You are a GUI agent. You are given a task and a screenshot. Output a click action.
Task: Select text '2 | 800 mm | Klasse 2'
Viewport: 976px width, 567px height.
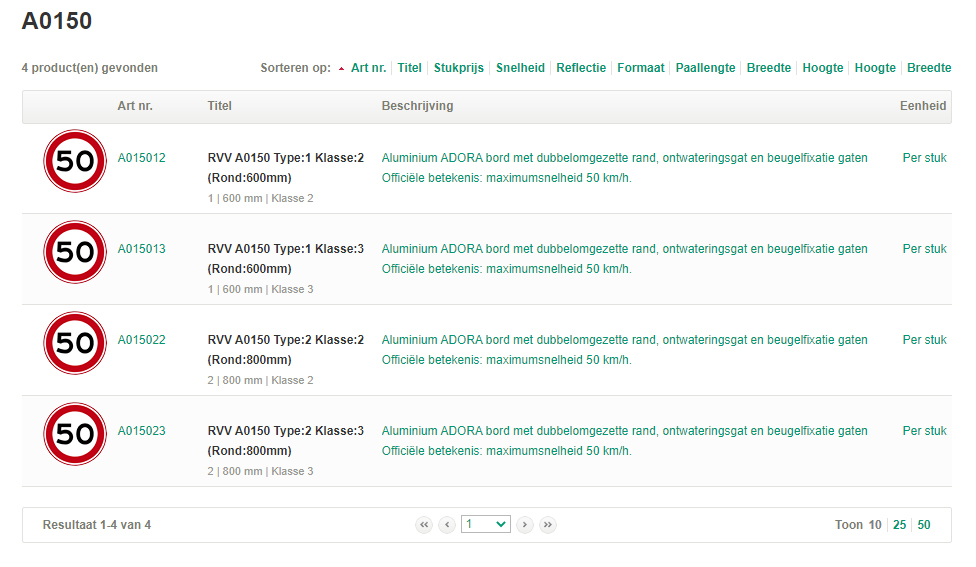point(260,380)
